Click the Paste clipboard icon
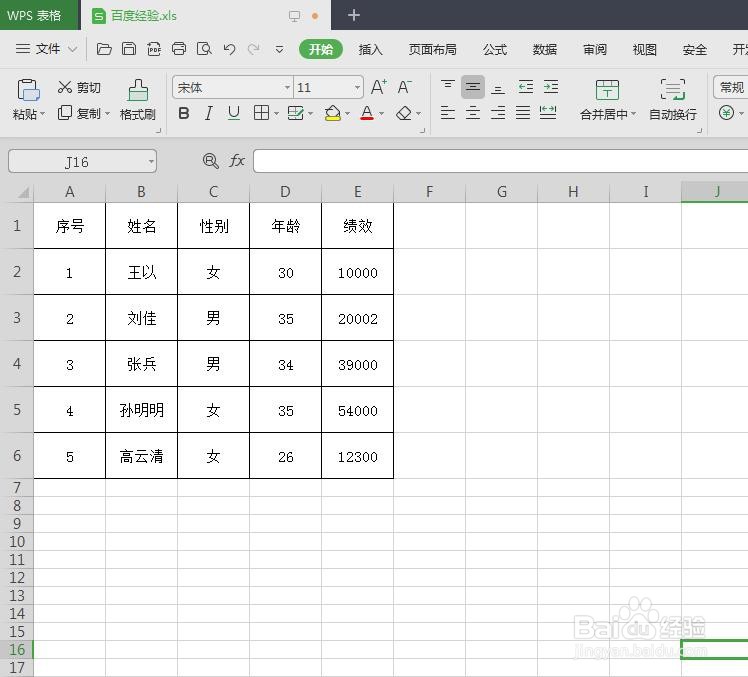748x677 pixels. tap(28, 90)
